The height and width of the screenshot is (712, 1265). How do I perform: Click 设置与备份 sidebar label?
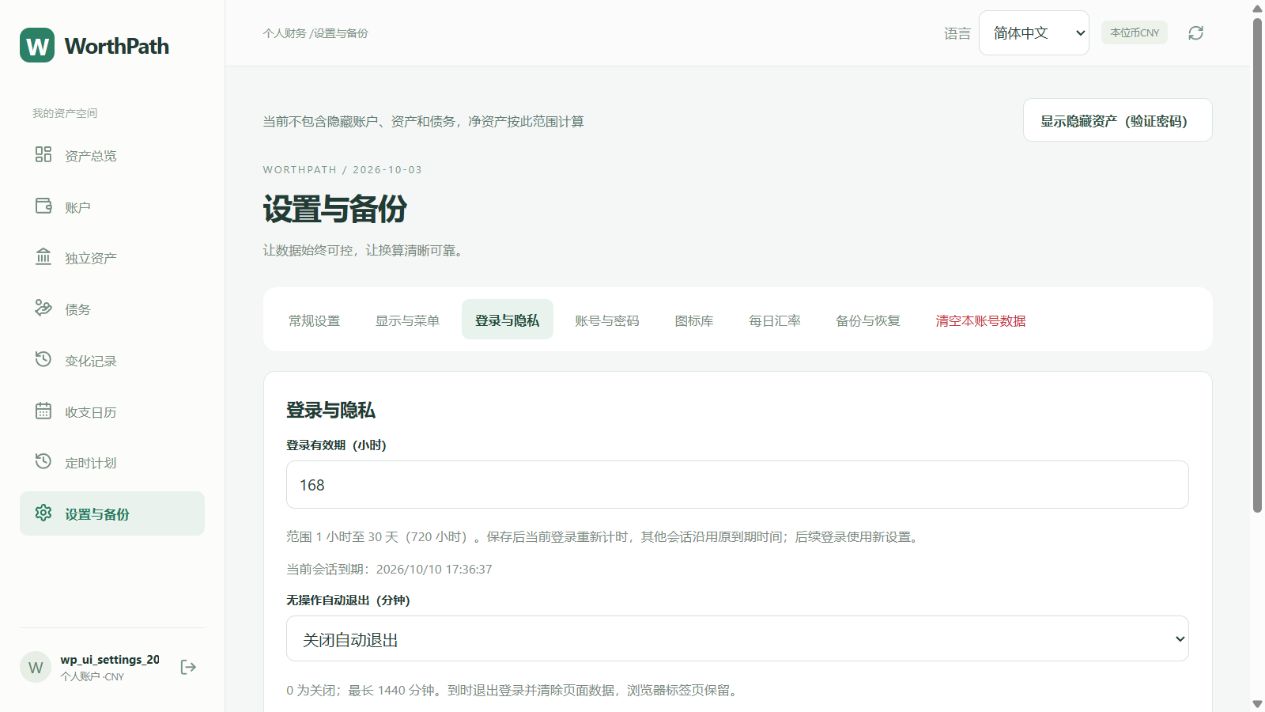click(97, 514)
